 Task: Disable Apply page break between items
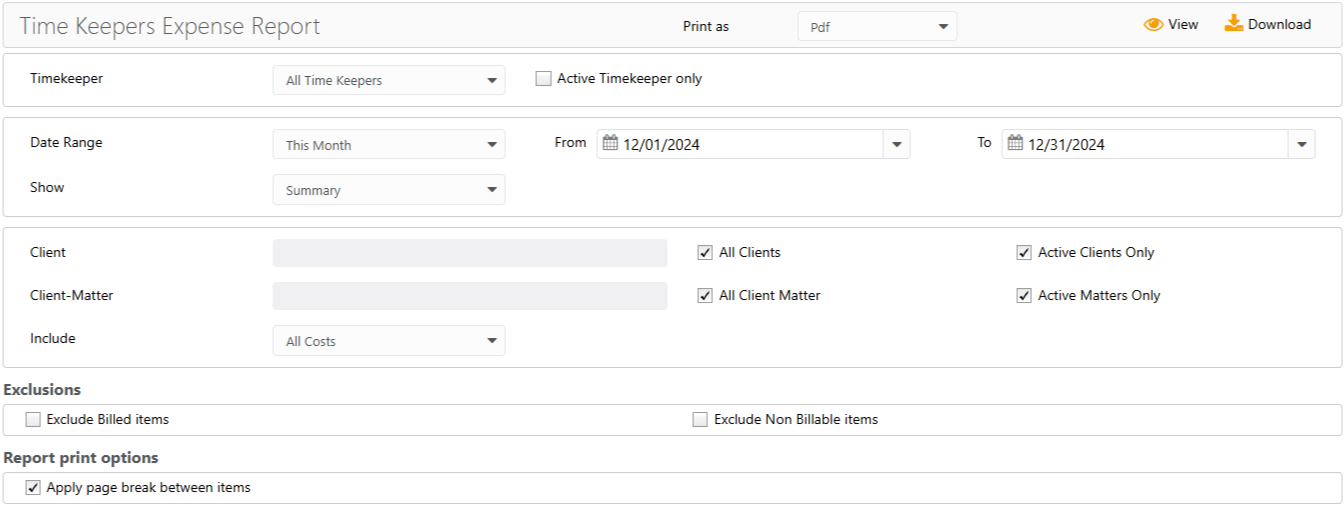pos(33,488)
